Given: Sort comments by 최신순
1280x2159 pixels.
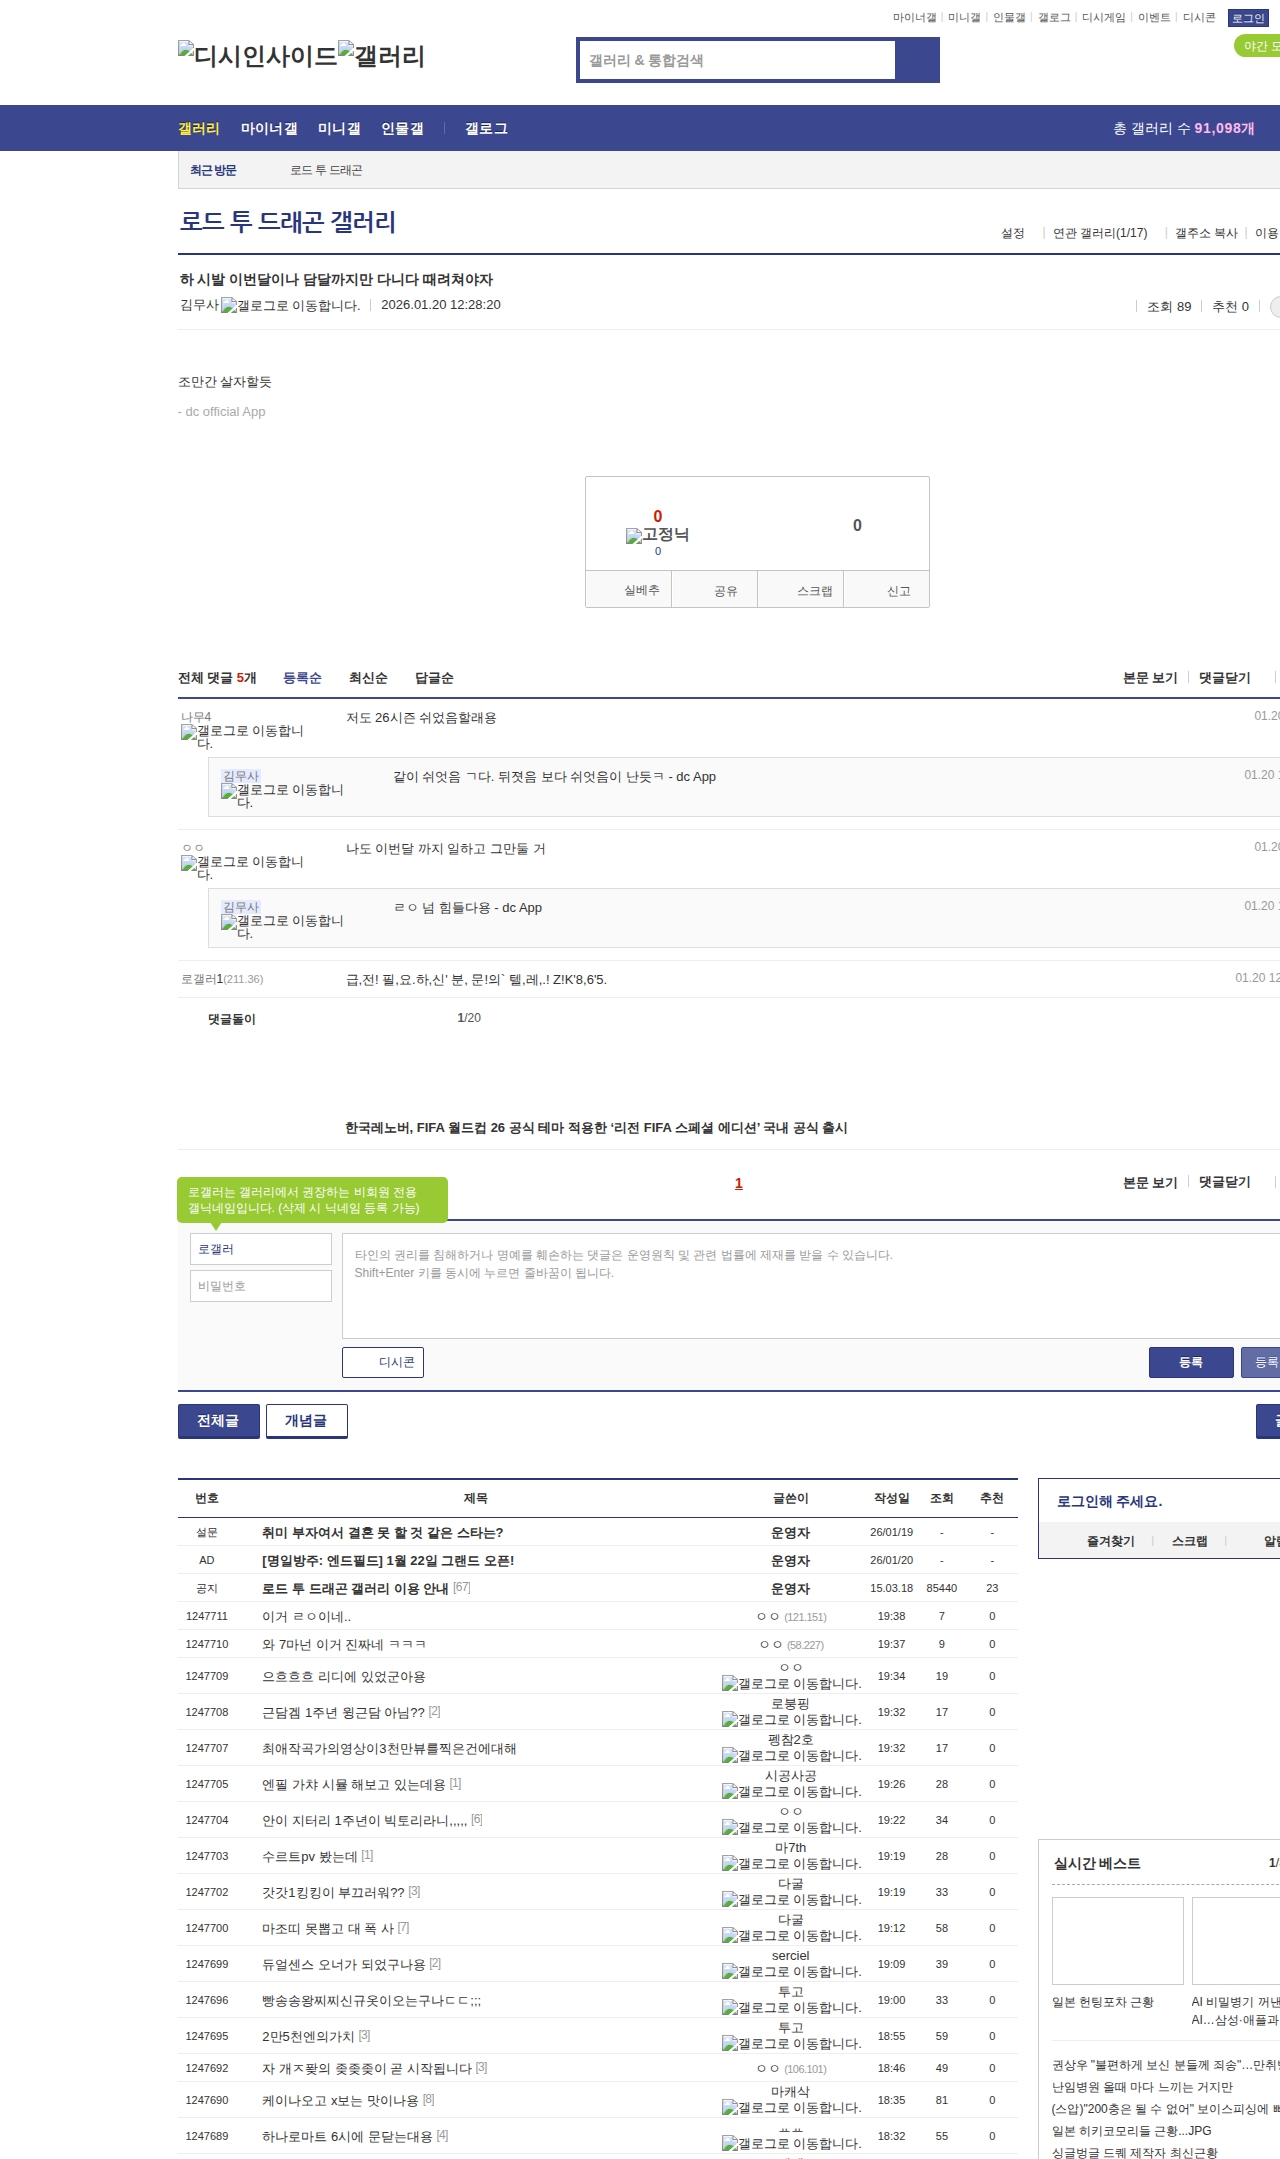Looking at the screenshot, I should [x=368, y=678].
